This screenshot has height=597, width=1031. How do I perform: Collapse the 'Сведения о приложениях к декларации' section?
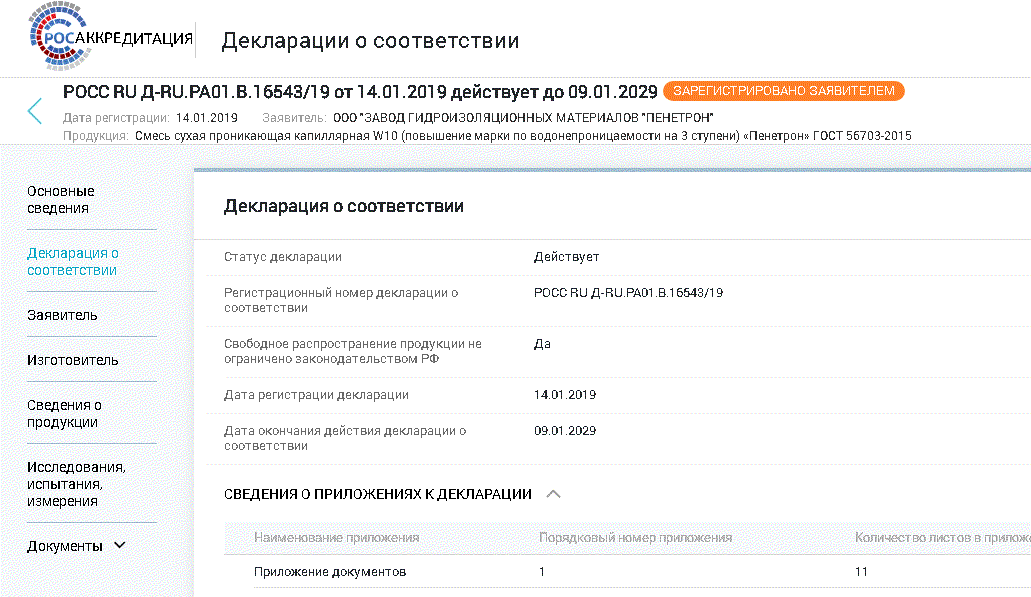point(554,494)
